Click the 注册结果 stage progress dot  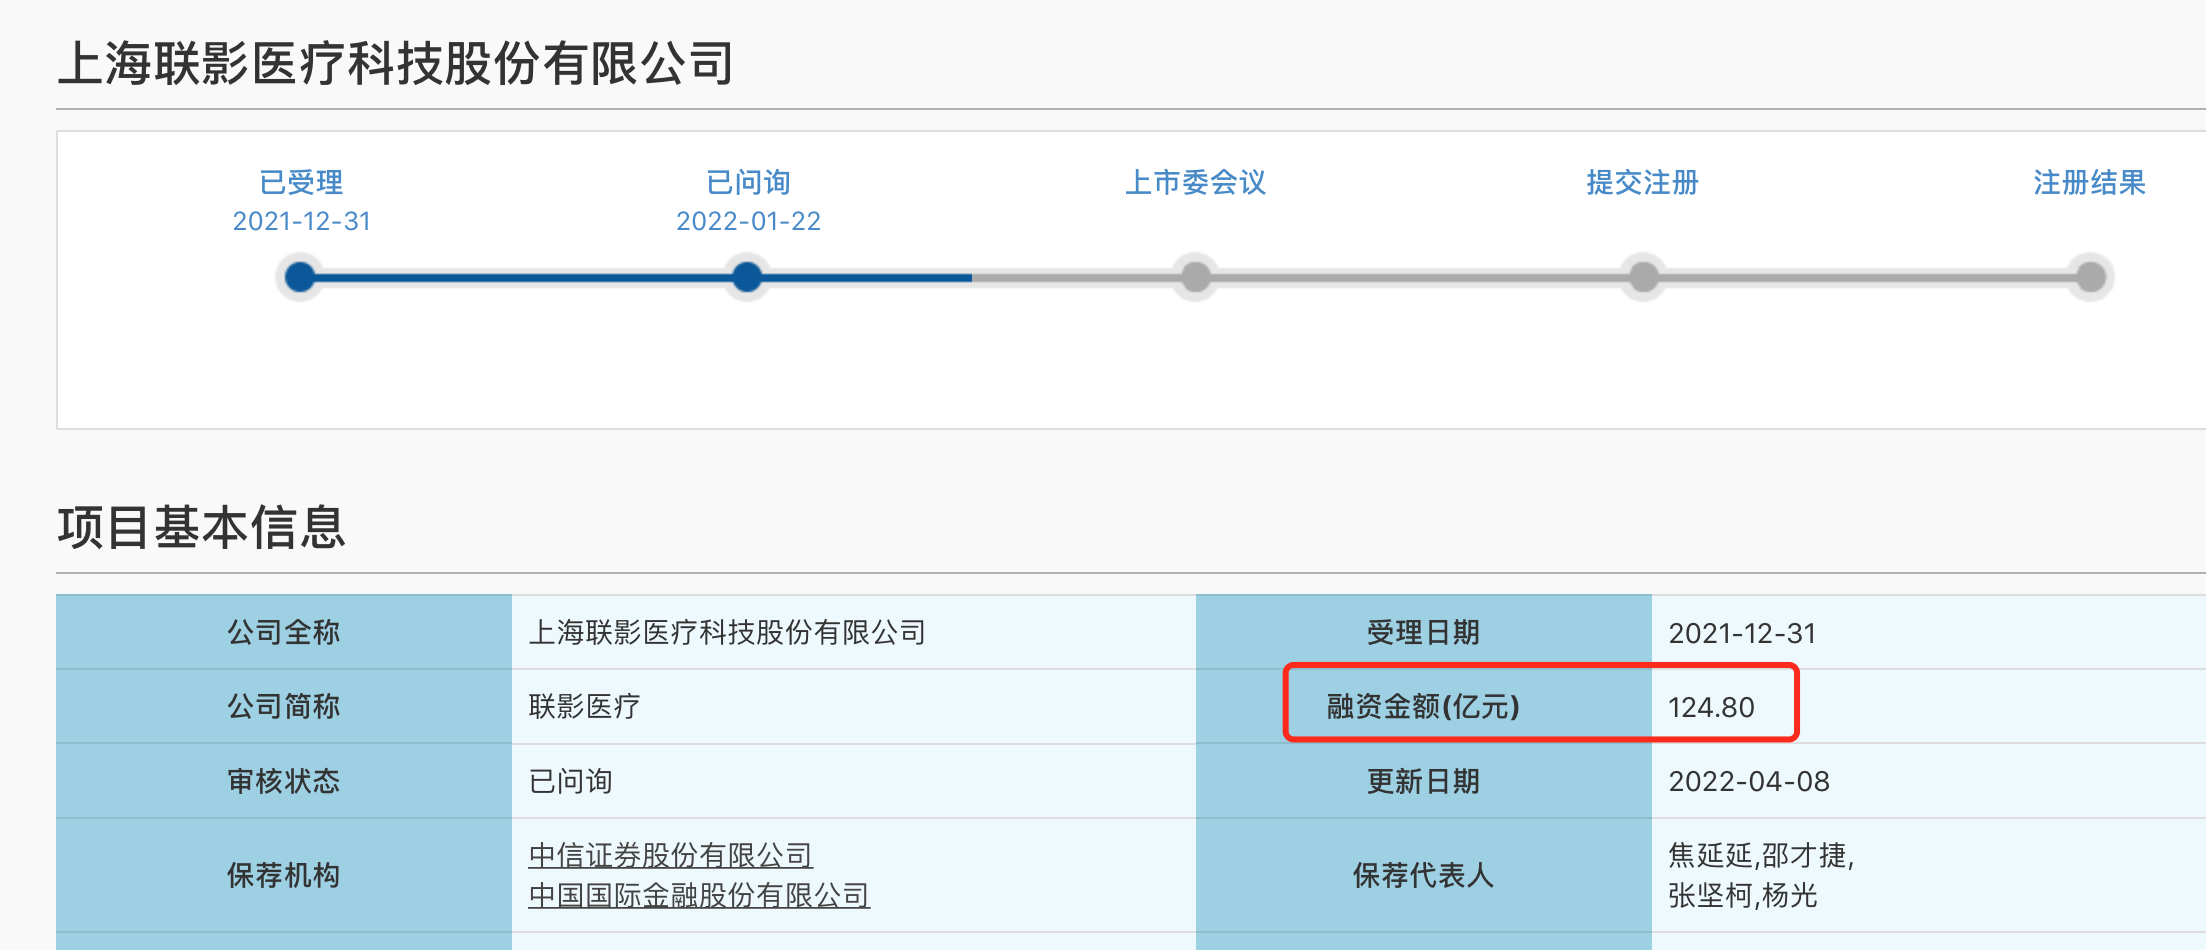tap(2090, 277)
